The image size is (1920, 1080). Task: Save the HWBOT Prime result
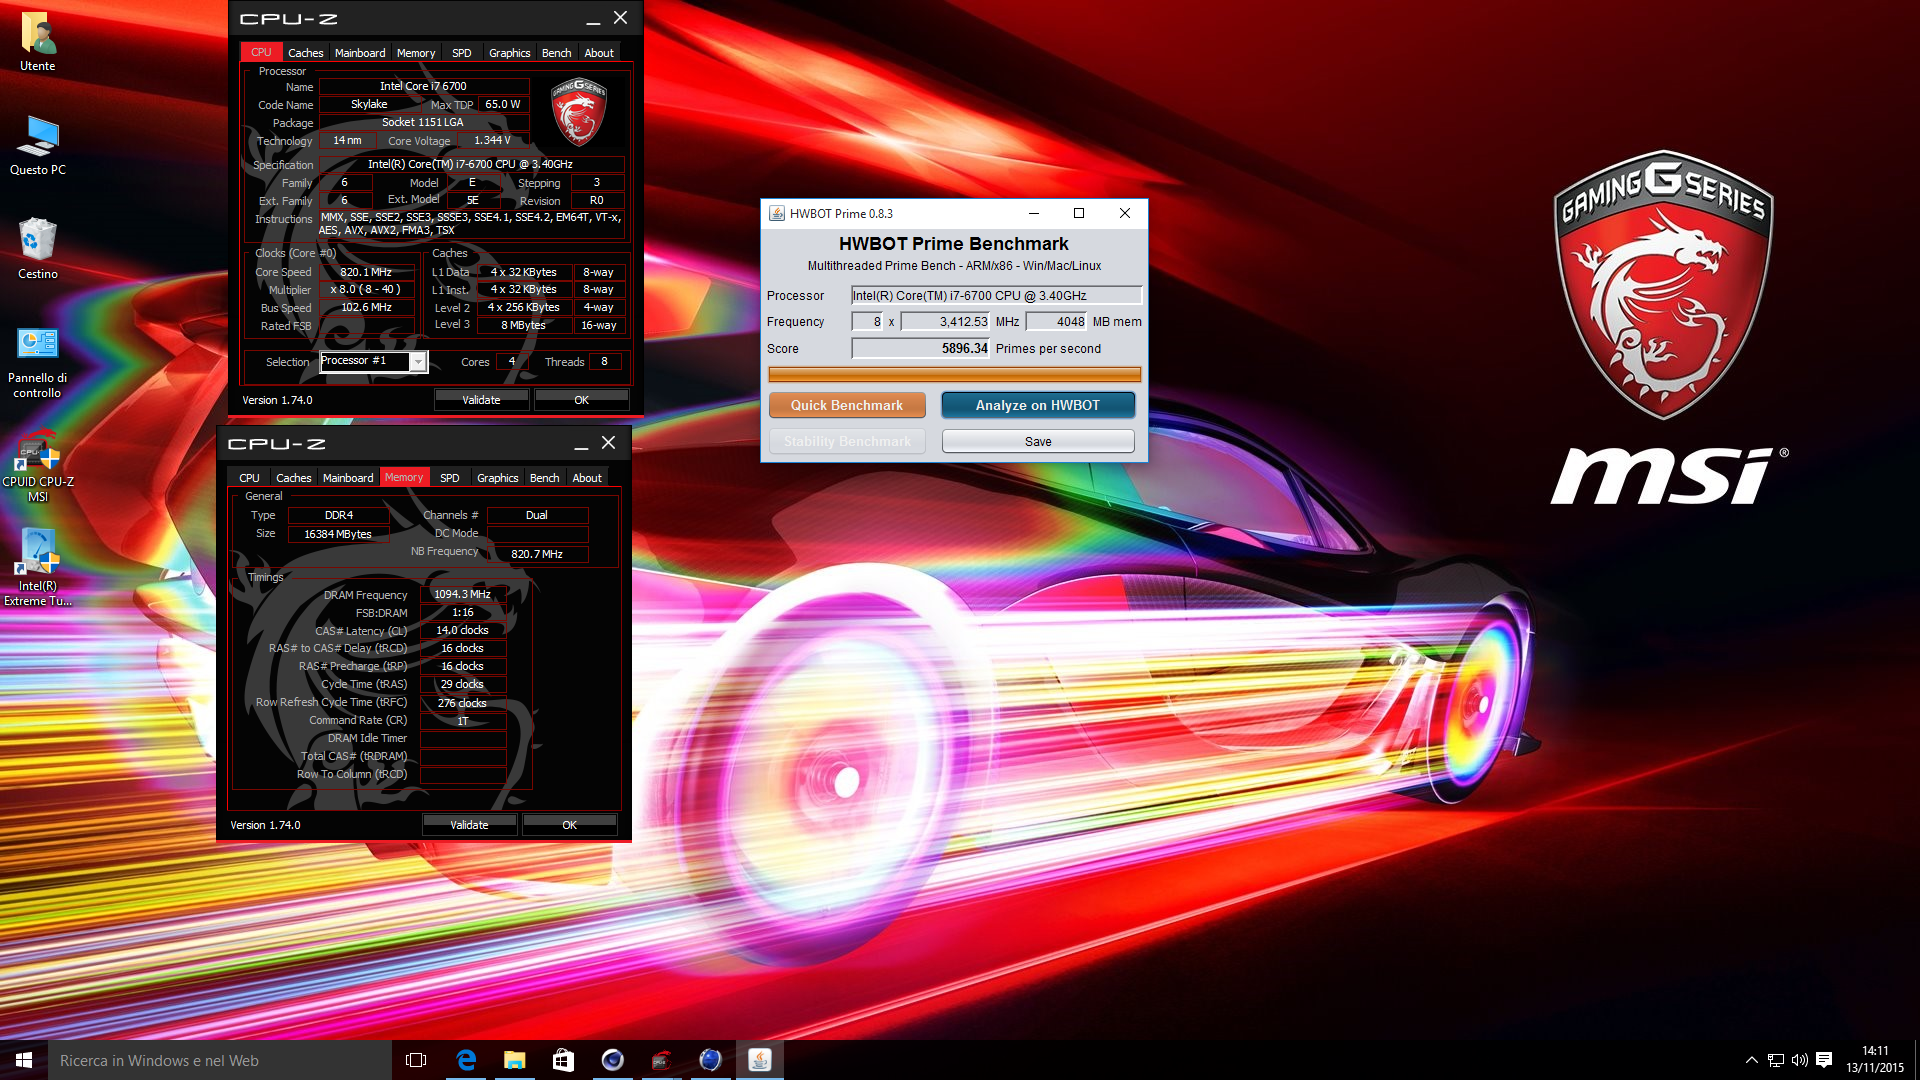pyautogui.click(x=1038, y=441)
